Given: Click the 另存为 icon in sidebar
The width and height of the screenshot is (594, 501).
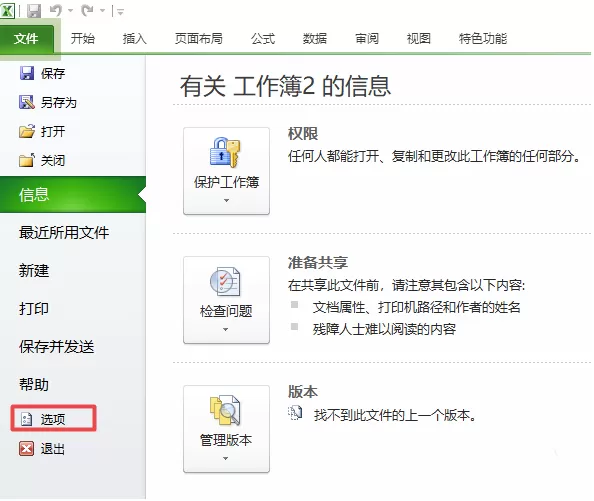Looking at the screenshot, I should click(x=27, y=102).
